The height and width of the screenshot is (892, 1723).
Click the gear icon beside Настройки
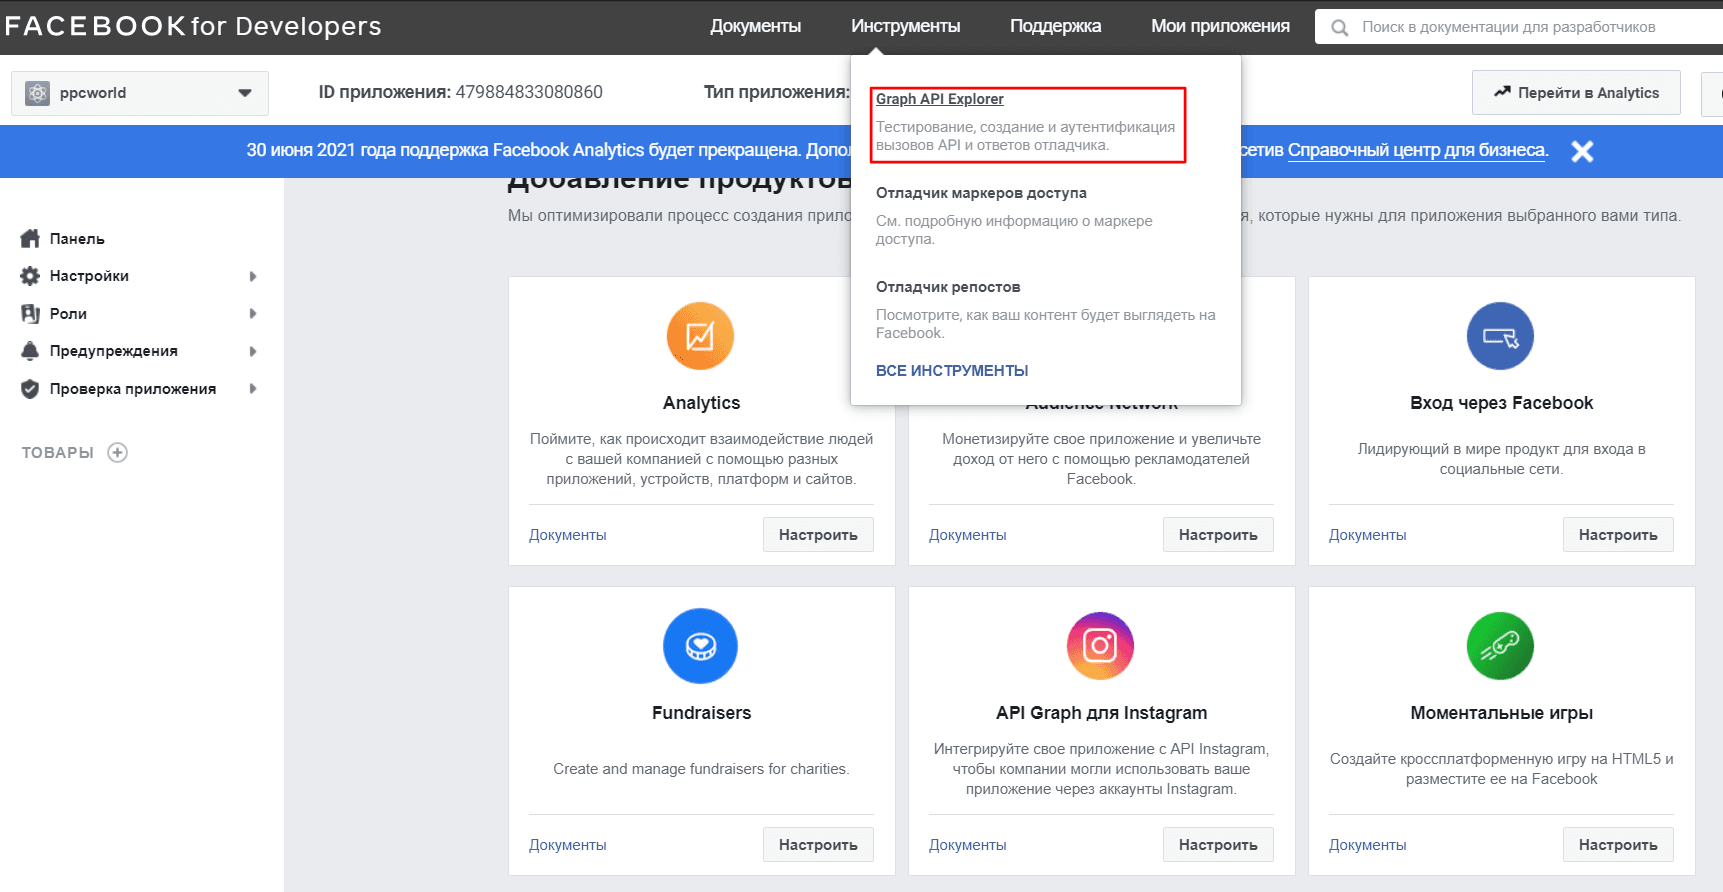pos(30,276)
